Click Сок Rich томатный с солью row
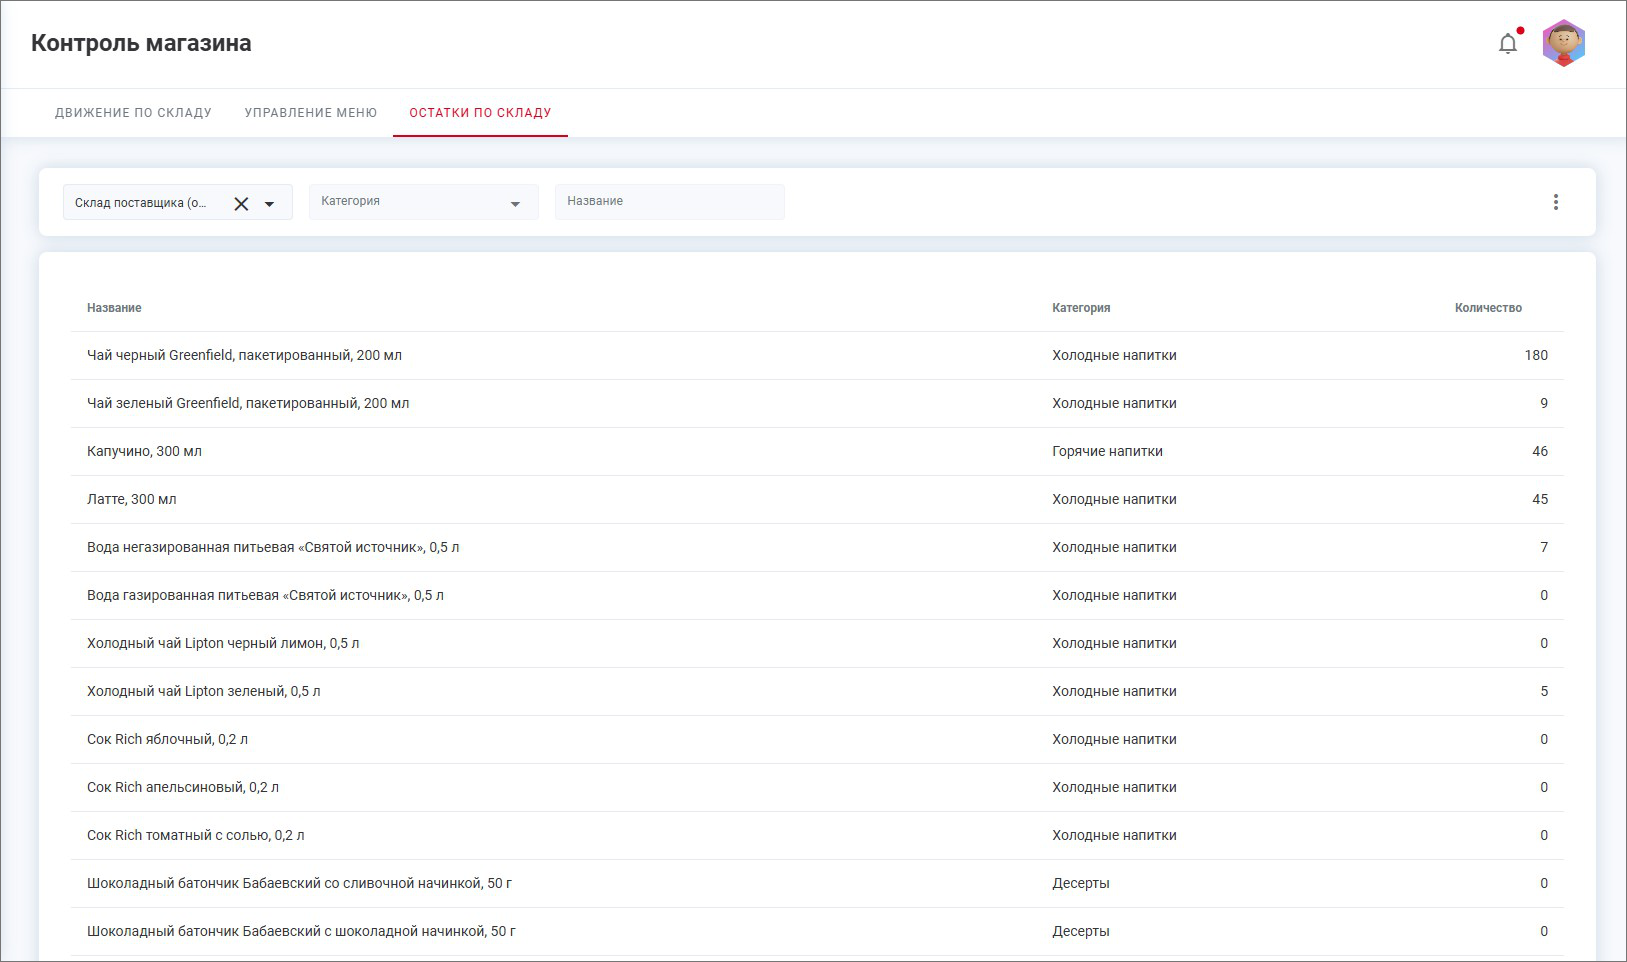Screen dimensions: 1627x962 click(x=195, y=836)
